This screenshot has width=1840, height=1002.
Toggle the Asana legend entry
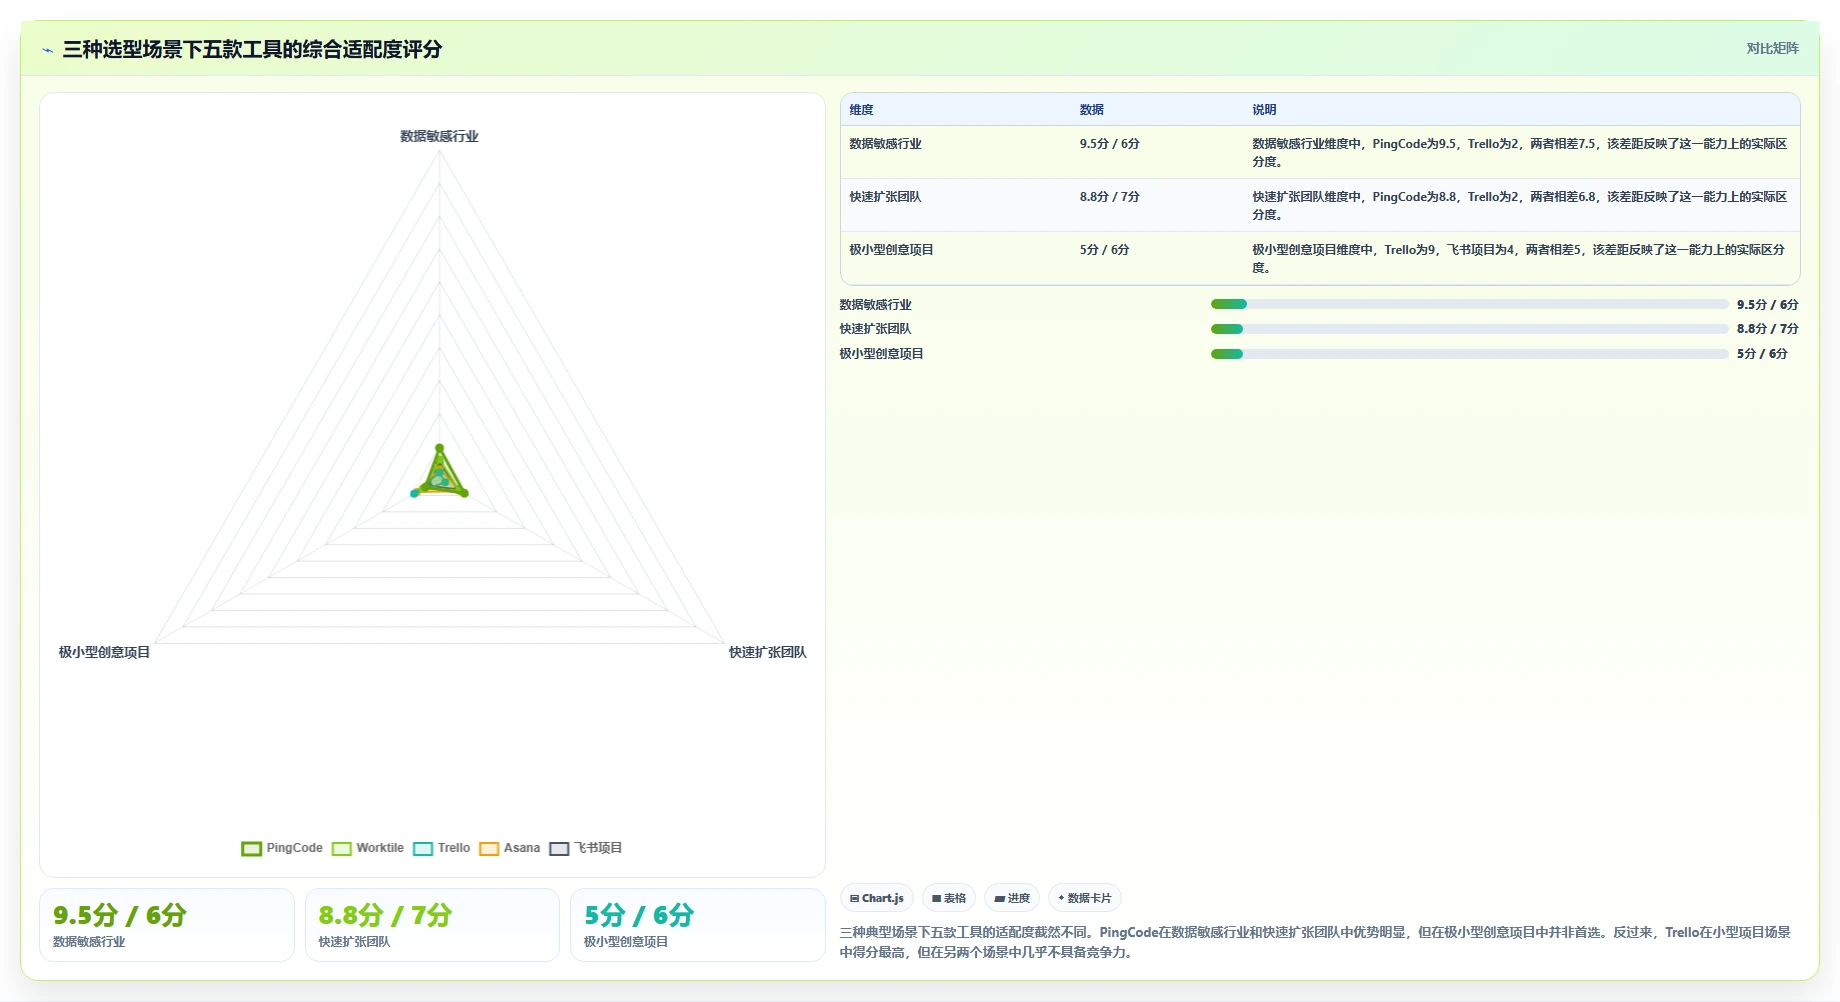click(509, 848)
